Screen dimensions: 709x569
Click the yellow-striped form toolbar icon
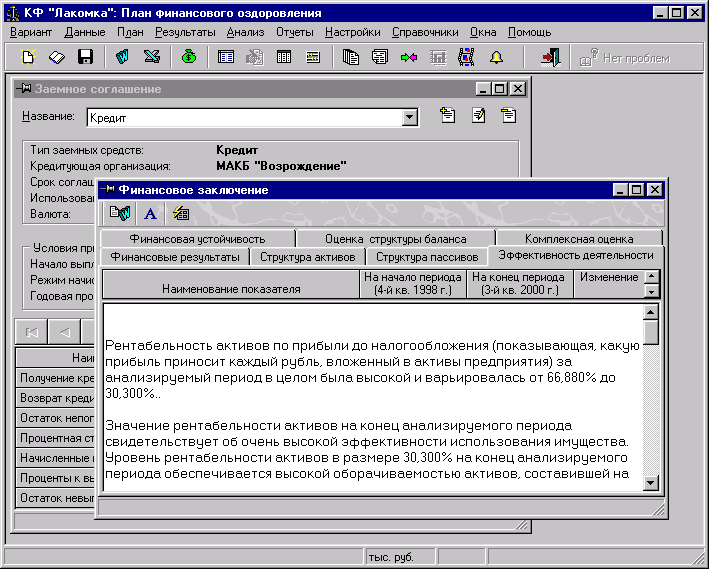coord(313,57)
